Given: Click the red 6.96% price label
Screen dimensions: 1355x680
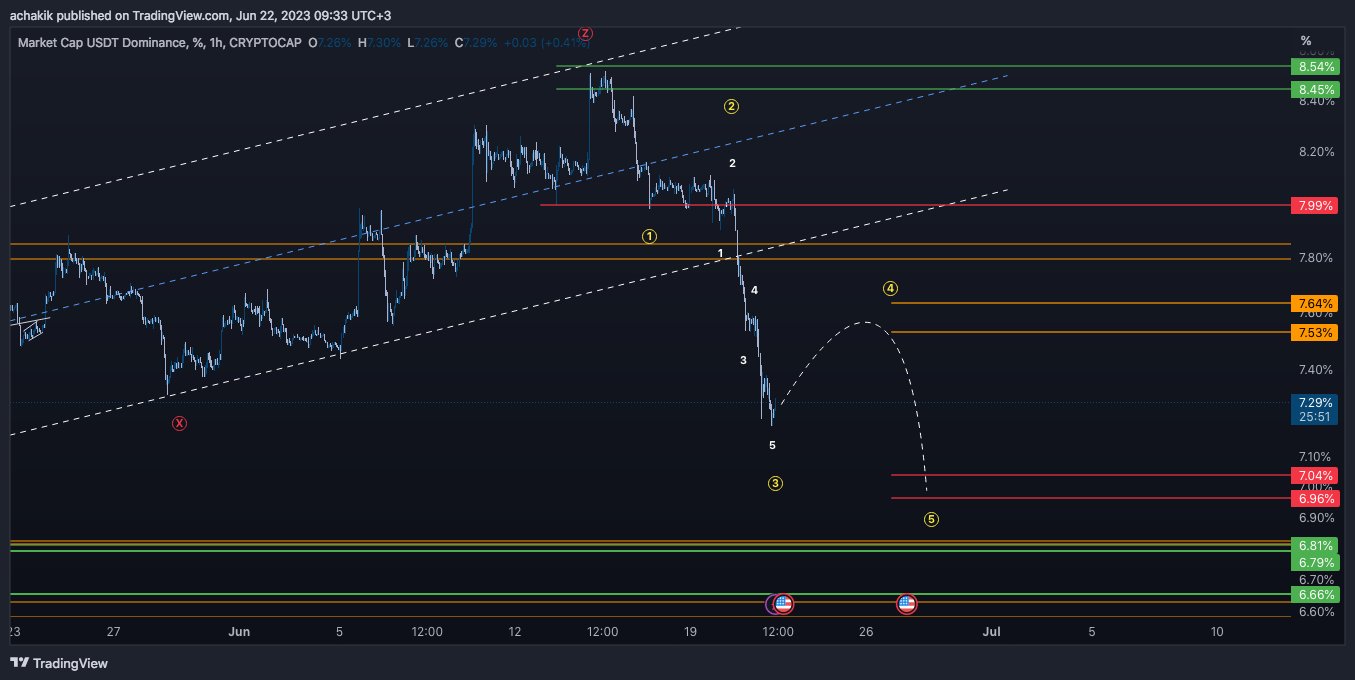Looking at the screenshot, I should [x=1315, y=498].
